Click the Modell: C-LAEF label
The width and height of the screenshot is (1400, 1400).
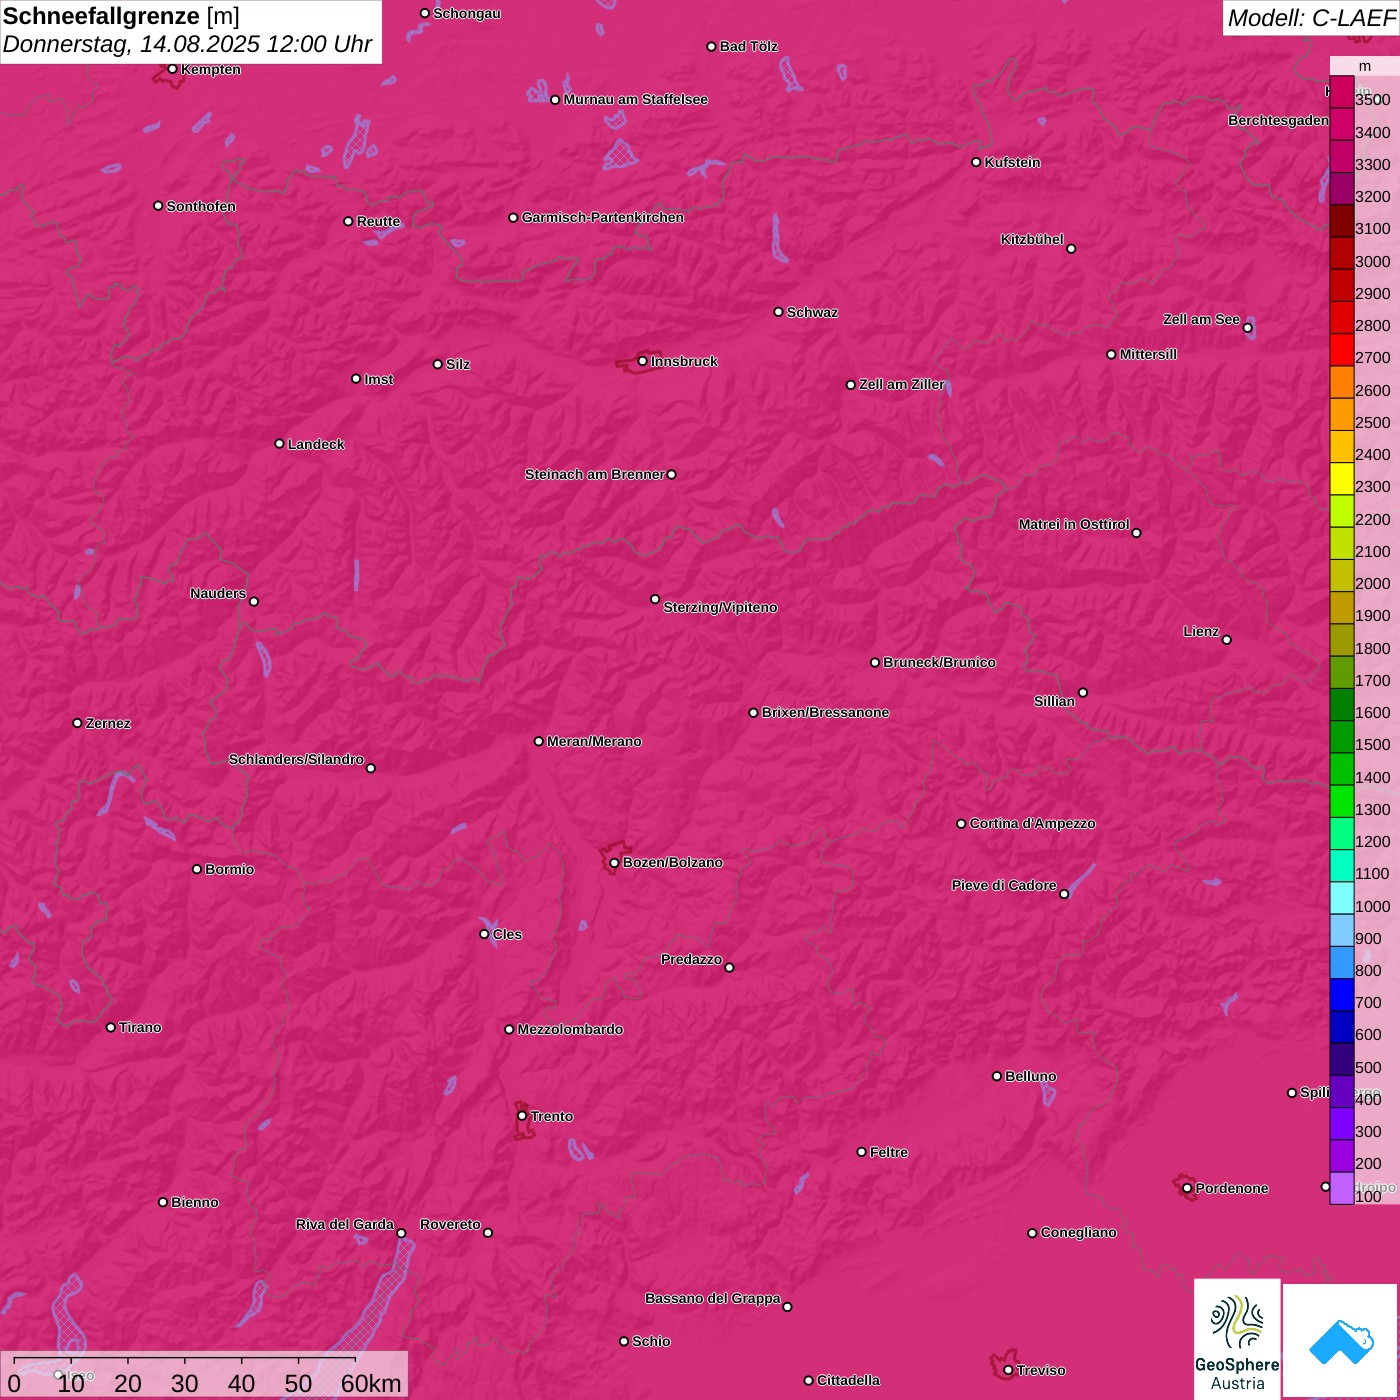1311,17
